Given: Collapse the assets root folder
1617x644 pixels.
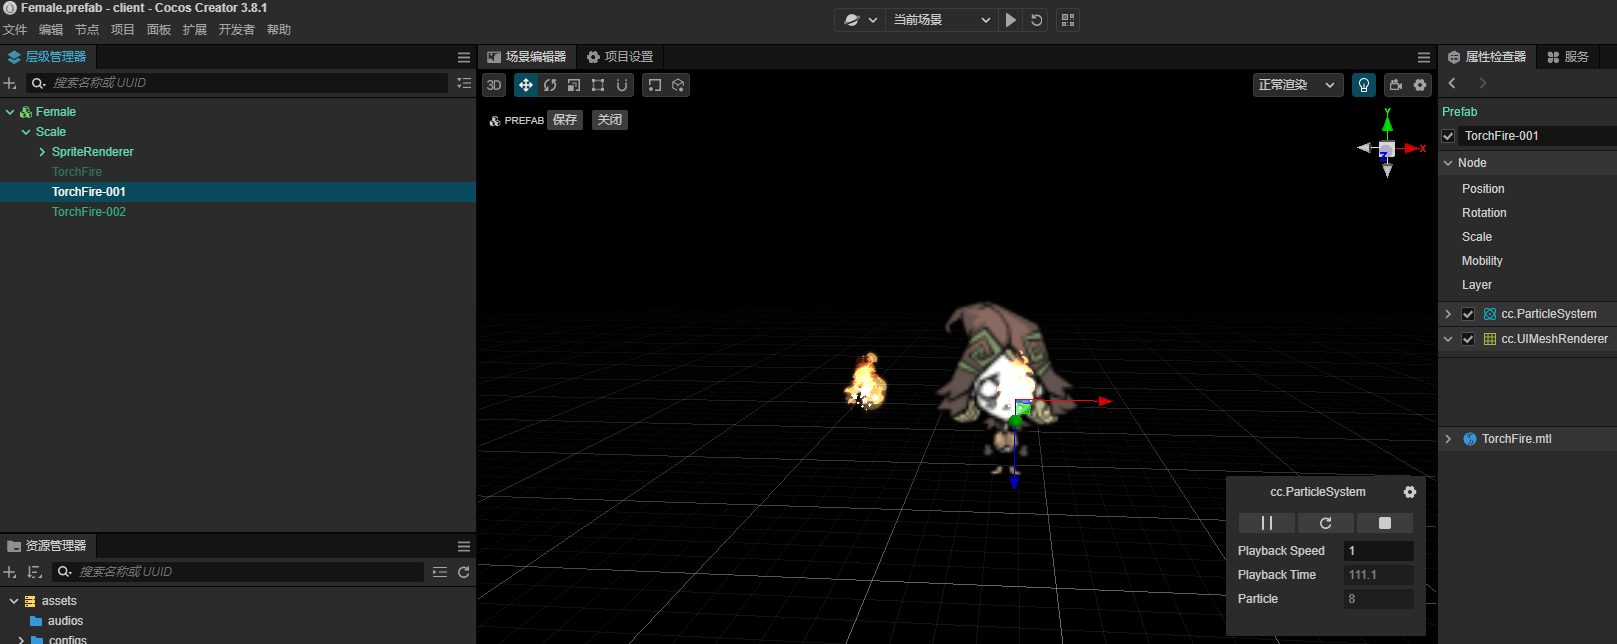Looking at the screenshot, I should tap(14, 601).
